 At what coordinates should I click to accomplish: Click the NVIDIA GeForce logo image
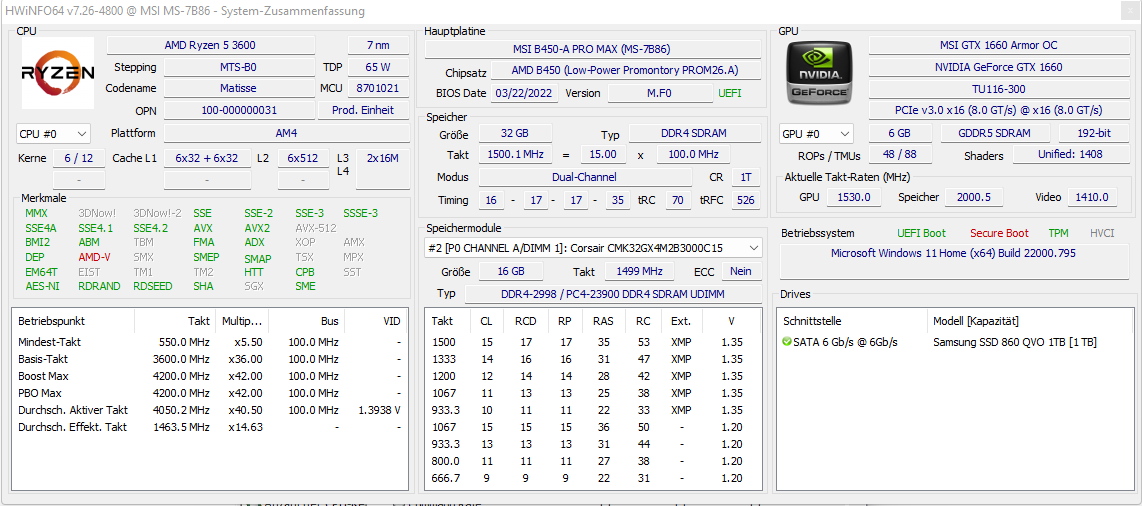(819, 74)
